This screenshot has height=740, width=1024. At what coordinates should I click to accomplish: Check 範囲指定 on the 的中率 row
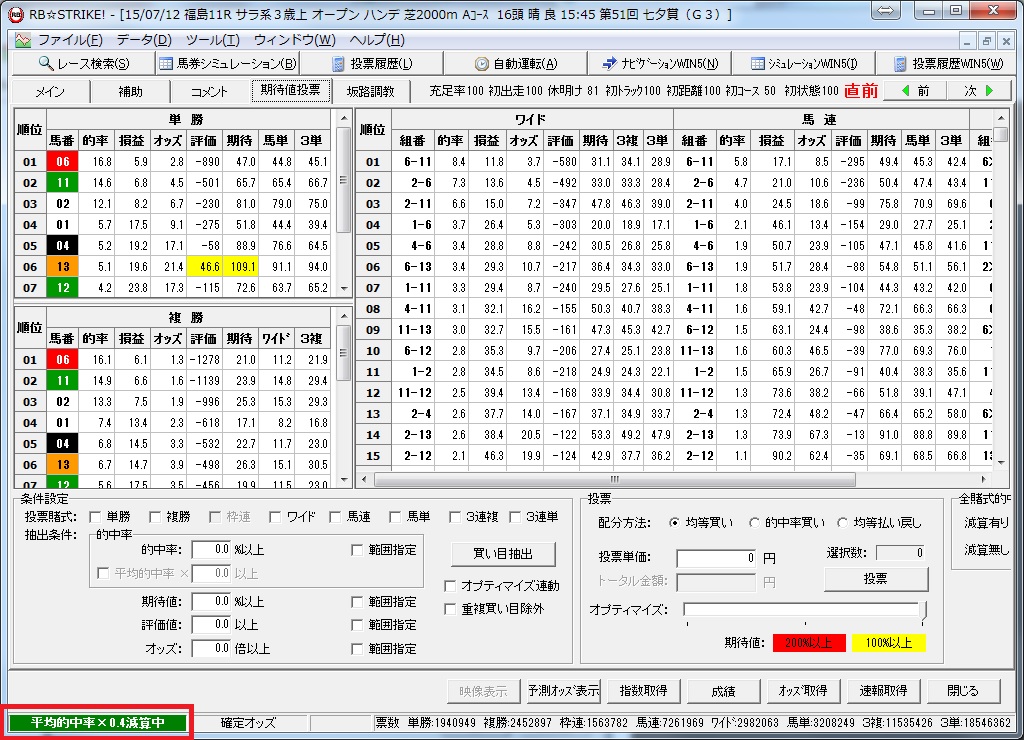coord(357,550)
